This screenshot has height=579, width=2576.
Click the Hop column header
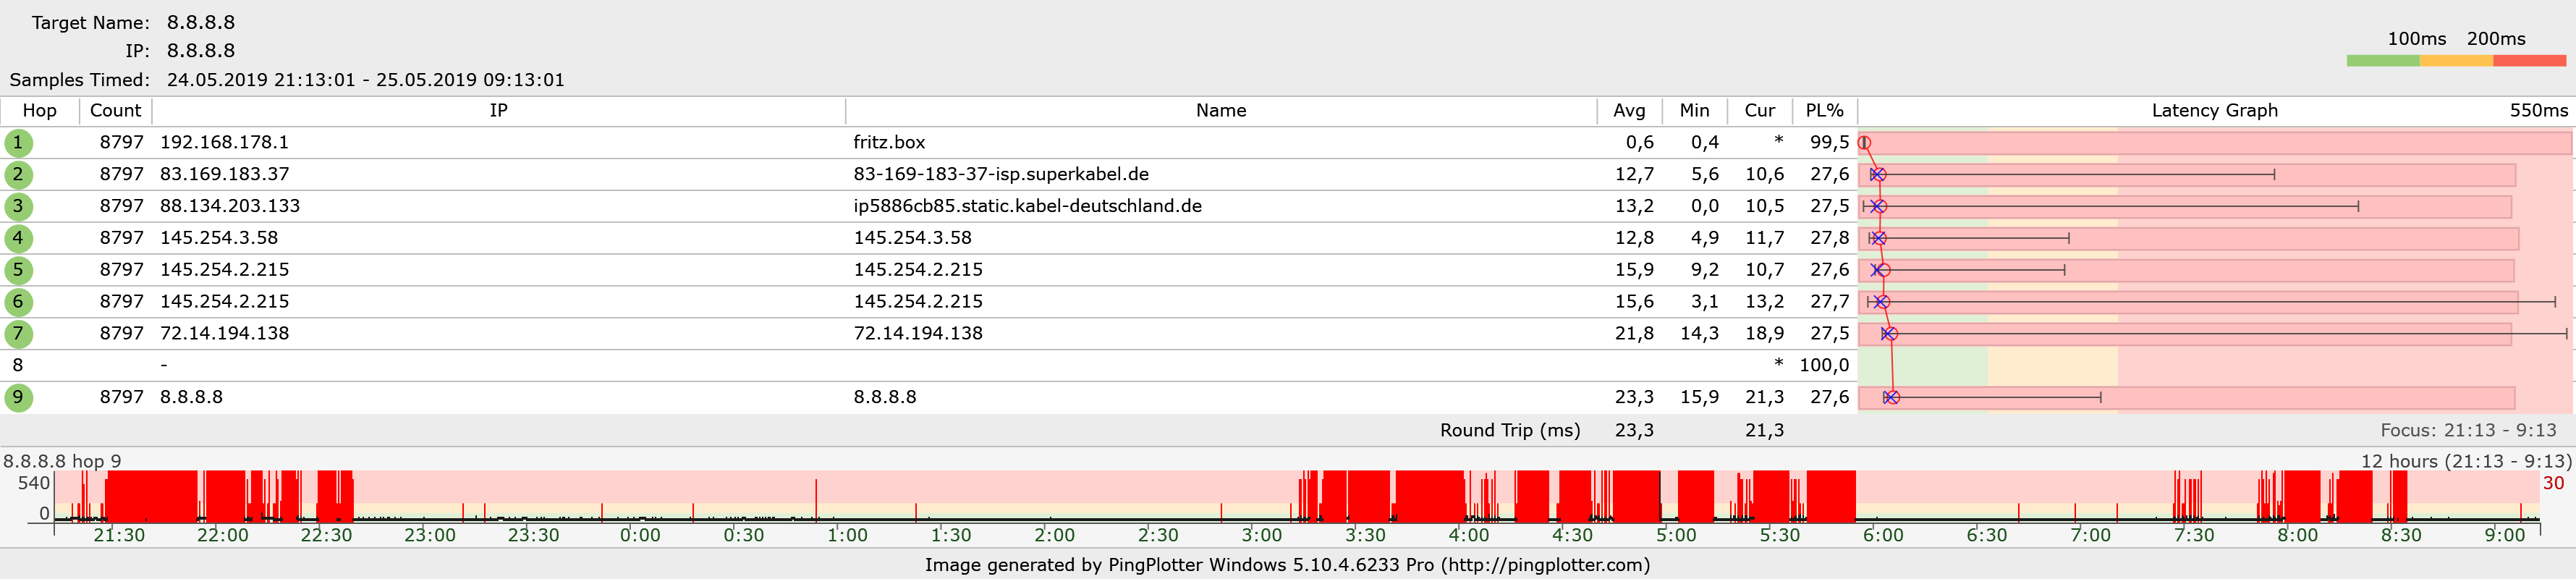pyautogui.click(x=40, y=111)
